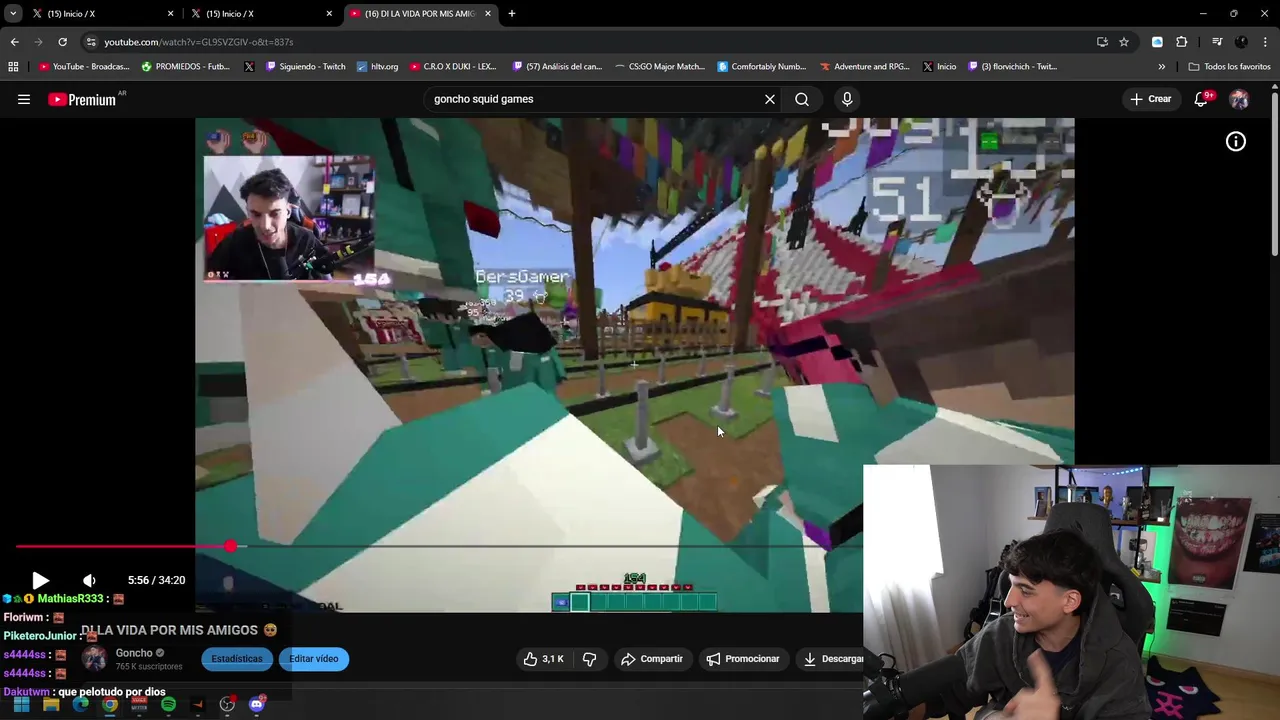
Task: Click the Editar vídeo button
Action: (314, 659)
